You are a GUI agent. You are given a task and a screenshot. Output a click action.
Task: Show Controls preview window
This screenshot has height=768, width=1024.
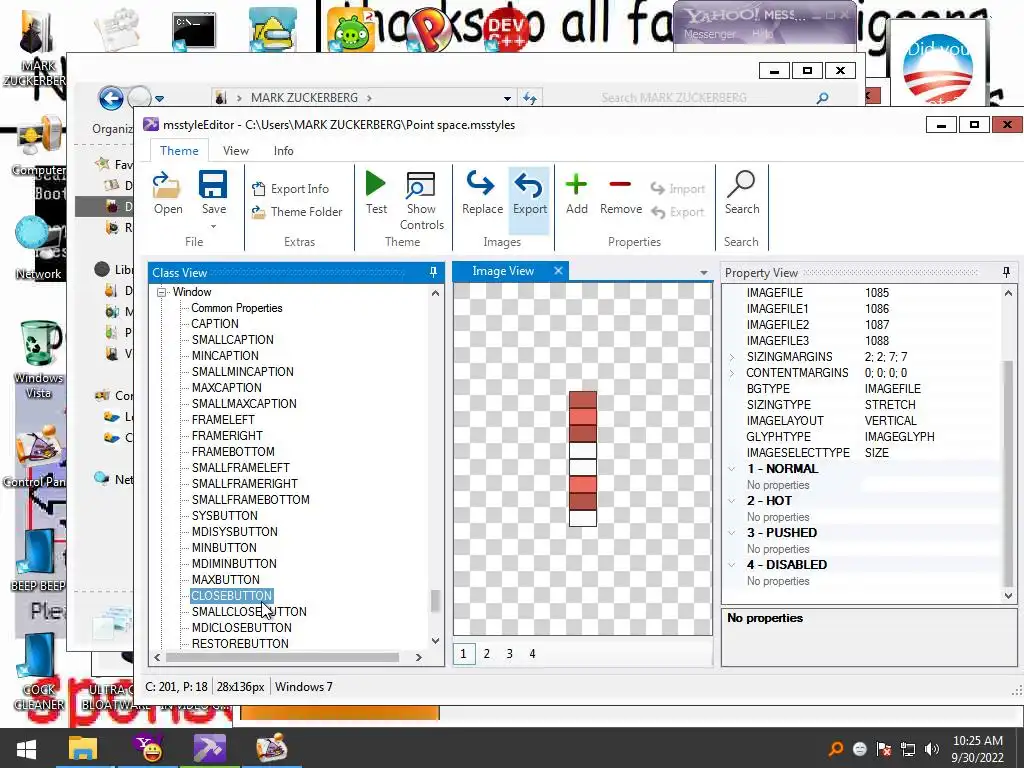pyautogui.click(x=421, y=200)
